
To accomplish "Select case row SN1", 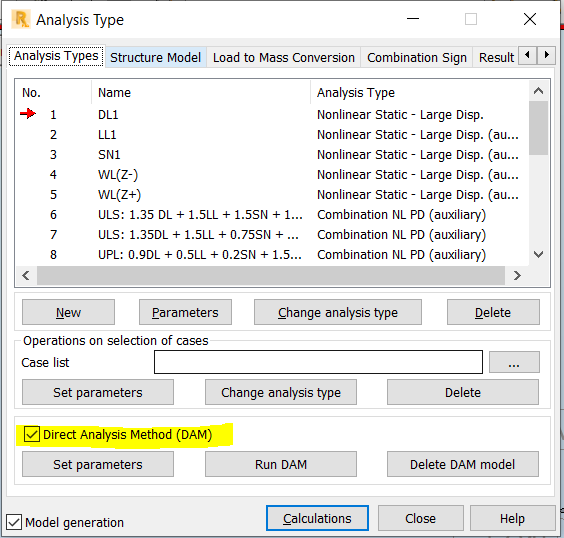I will pos(272,155).
